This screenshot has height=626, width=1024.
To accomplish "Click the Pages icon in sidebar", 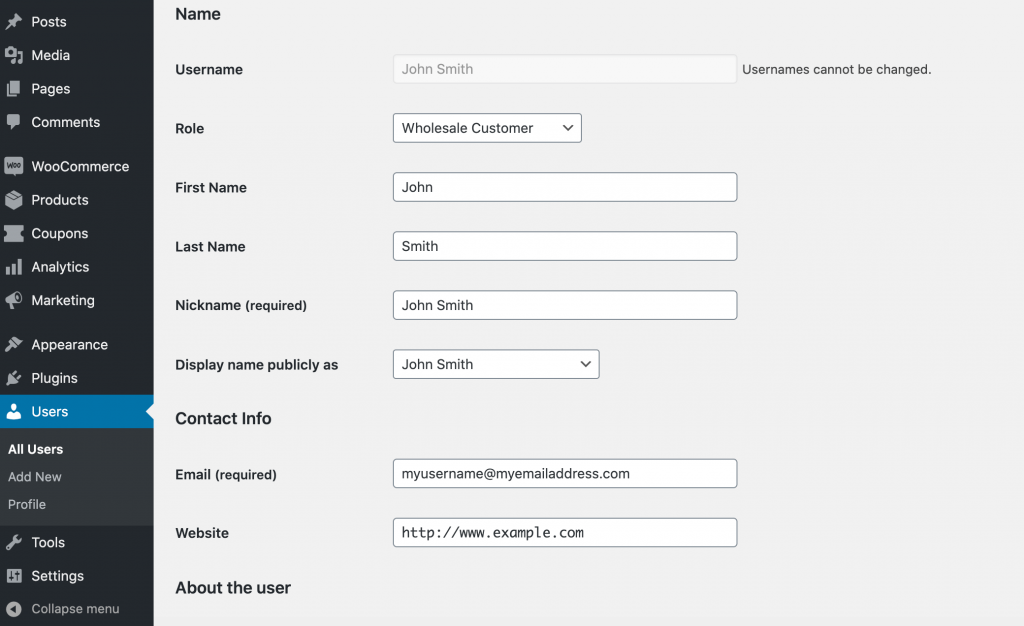I will click(14, 89).
